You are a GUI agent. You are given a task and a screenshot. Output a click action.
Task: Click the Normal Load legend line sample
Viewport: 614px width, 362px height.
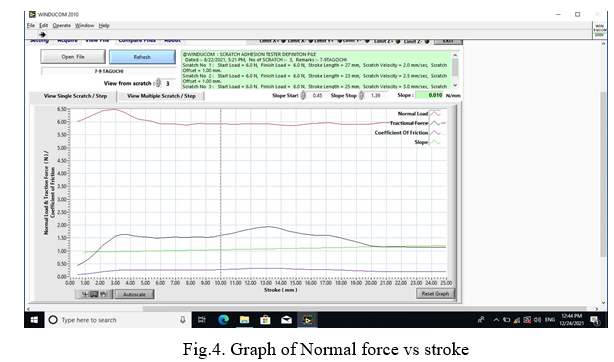pyautogui.click(x=435, y=114)
